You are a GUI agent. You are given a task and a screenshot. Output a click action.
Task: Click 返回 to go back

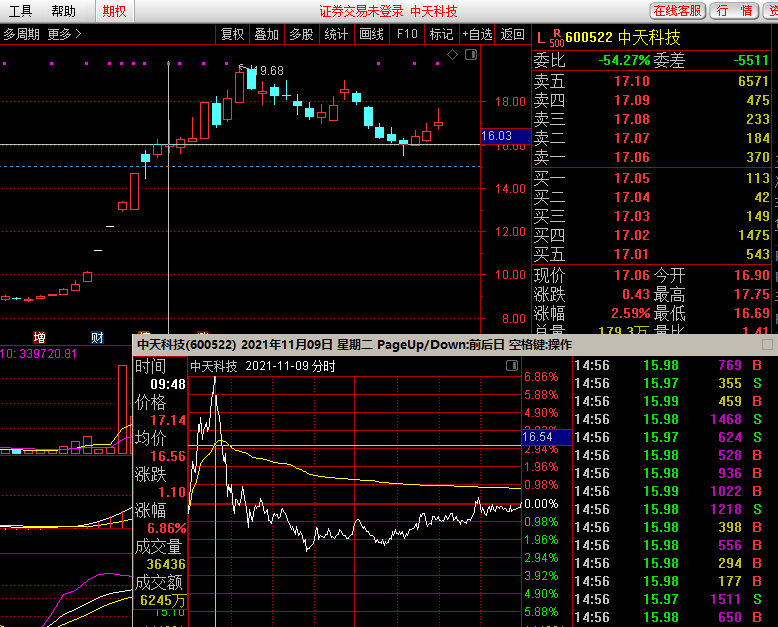[513, 34]
